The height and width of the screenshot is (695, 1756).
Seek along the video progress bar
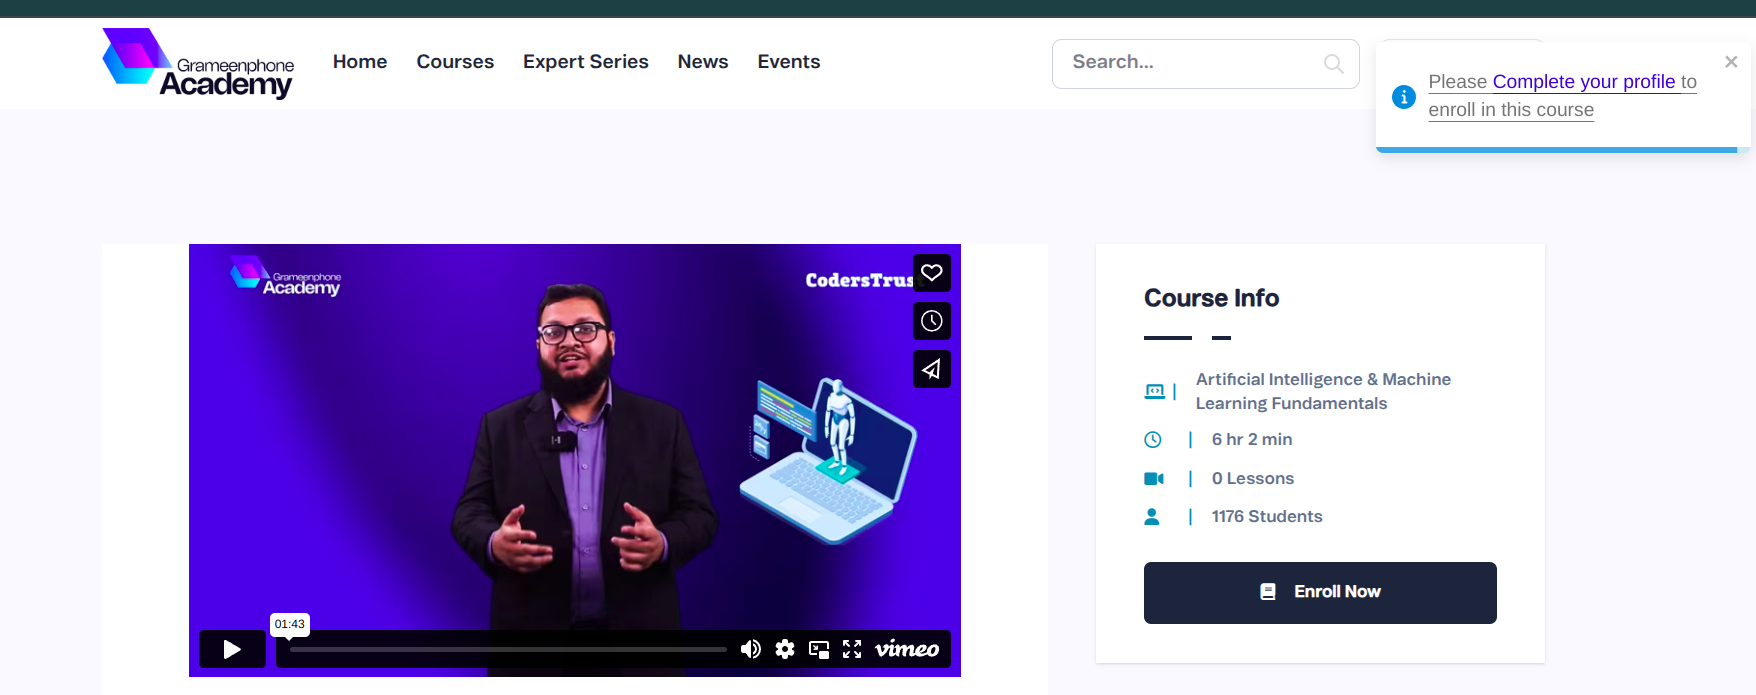pyautogui.click(x=508, y=650)
